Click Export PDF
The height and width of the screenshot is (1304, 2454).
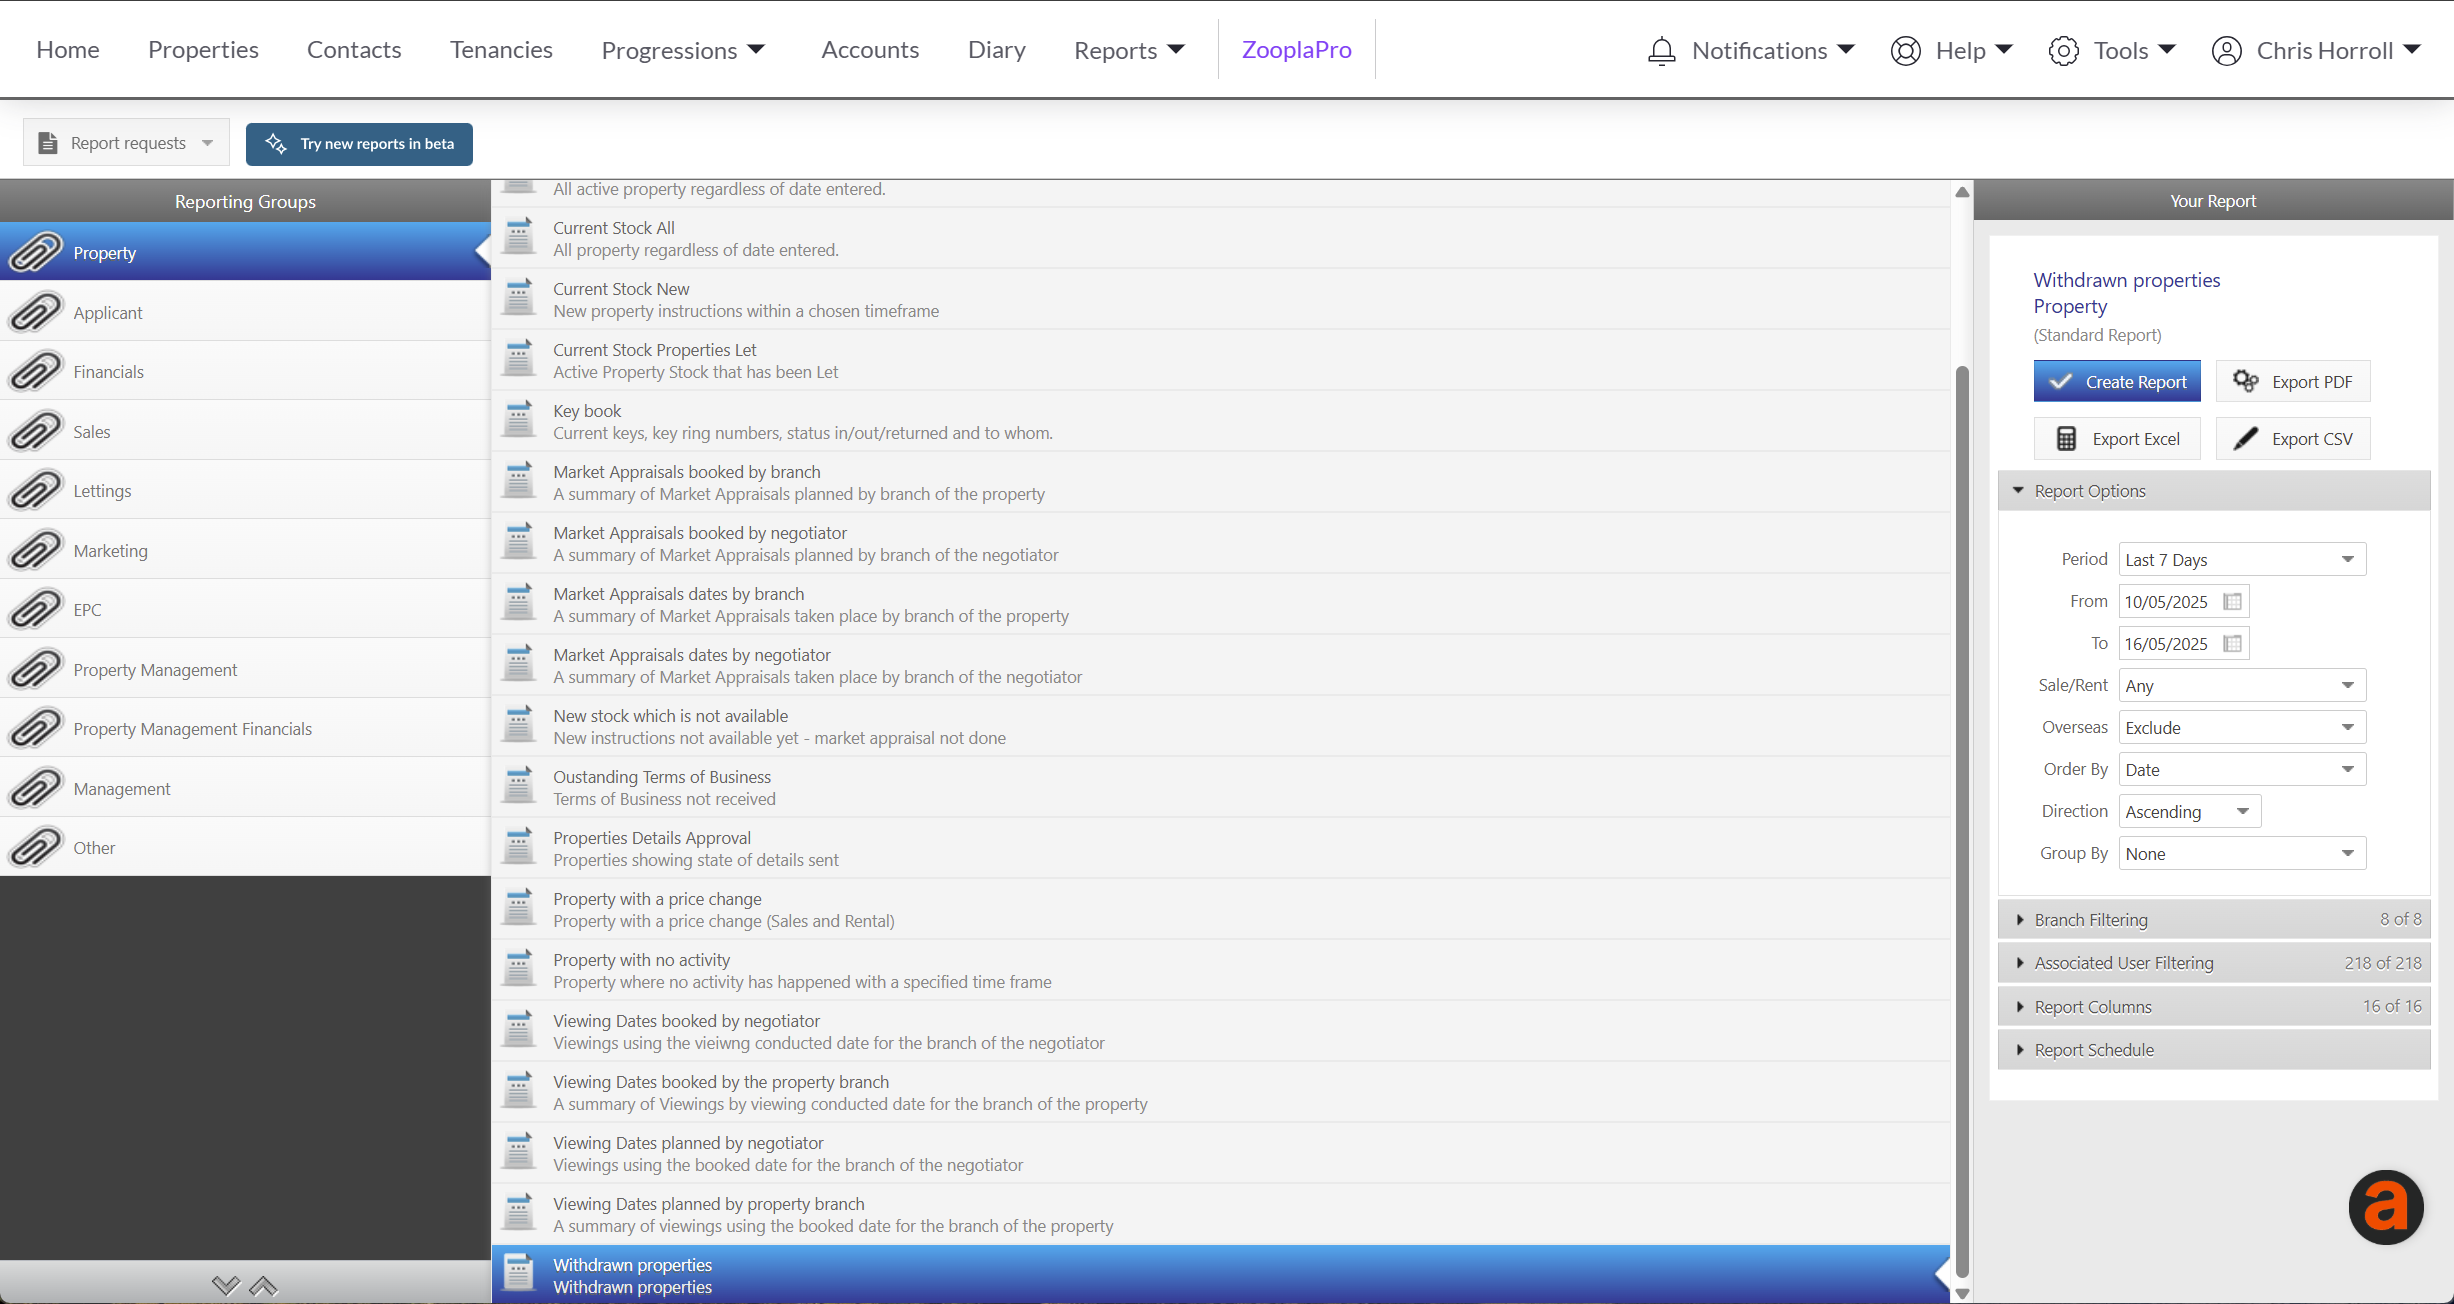click(2293, 381)
